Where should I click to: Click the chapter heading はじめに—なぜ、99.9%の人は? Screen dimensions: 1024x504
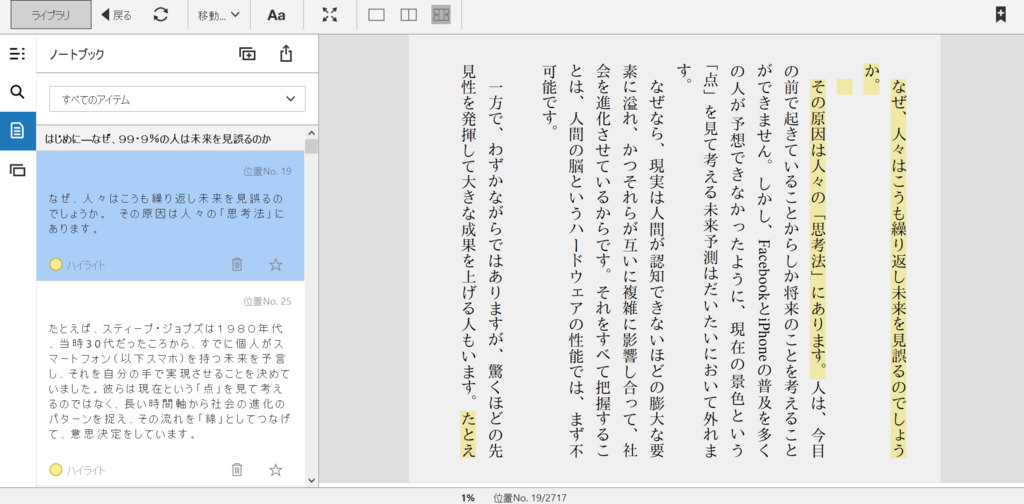159,138
